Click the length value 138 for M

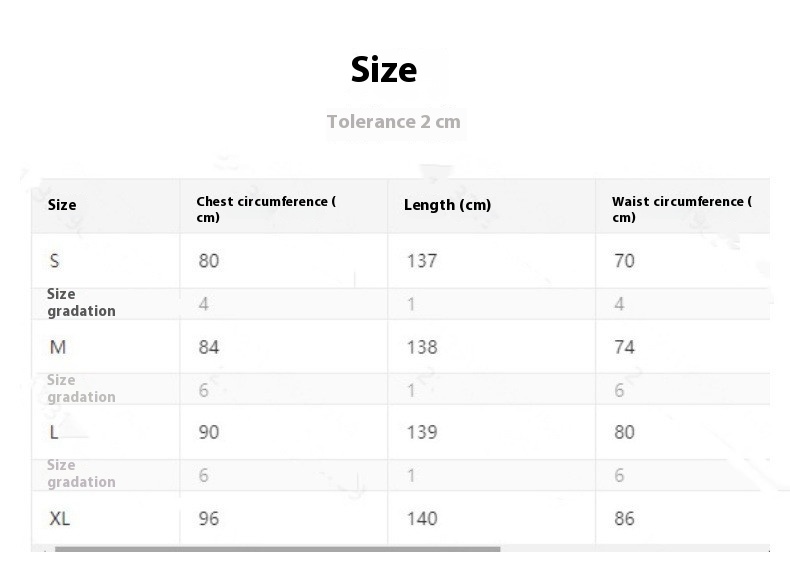(x=422, y=347)
